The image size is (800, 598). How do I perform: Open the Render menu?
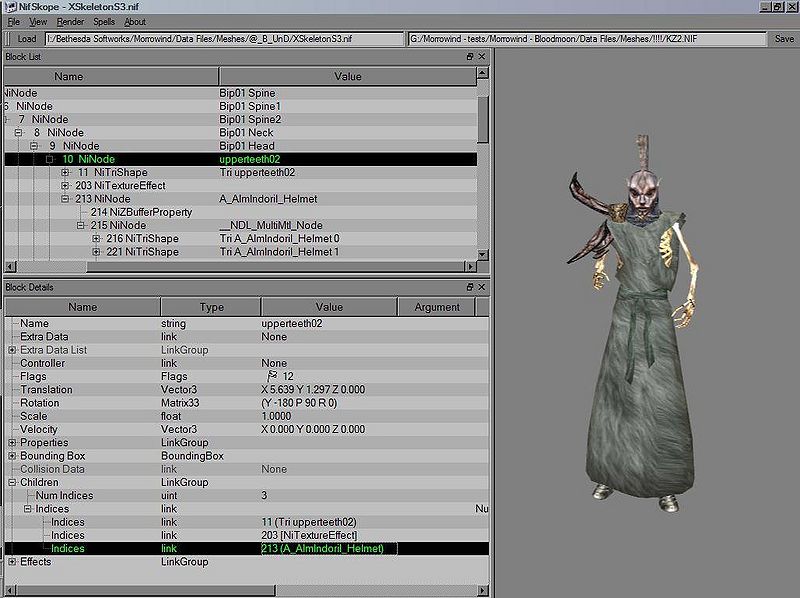tap(70, 22)
